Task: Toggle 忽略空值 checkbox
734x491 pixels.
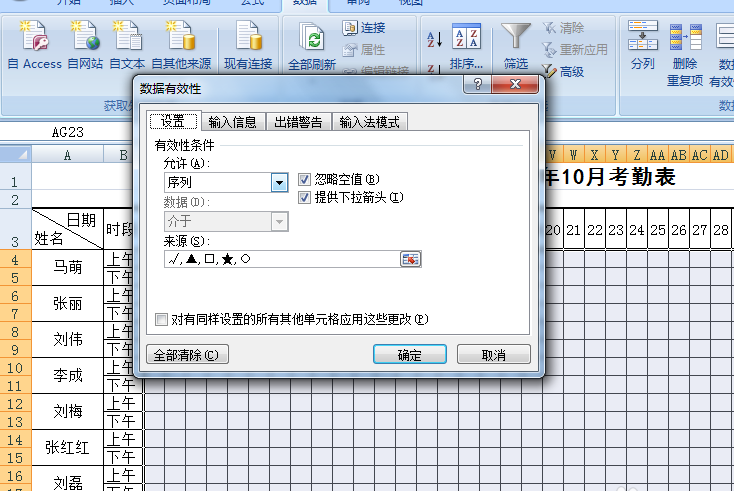Action: point(304,179)
